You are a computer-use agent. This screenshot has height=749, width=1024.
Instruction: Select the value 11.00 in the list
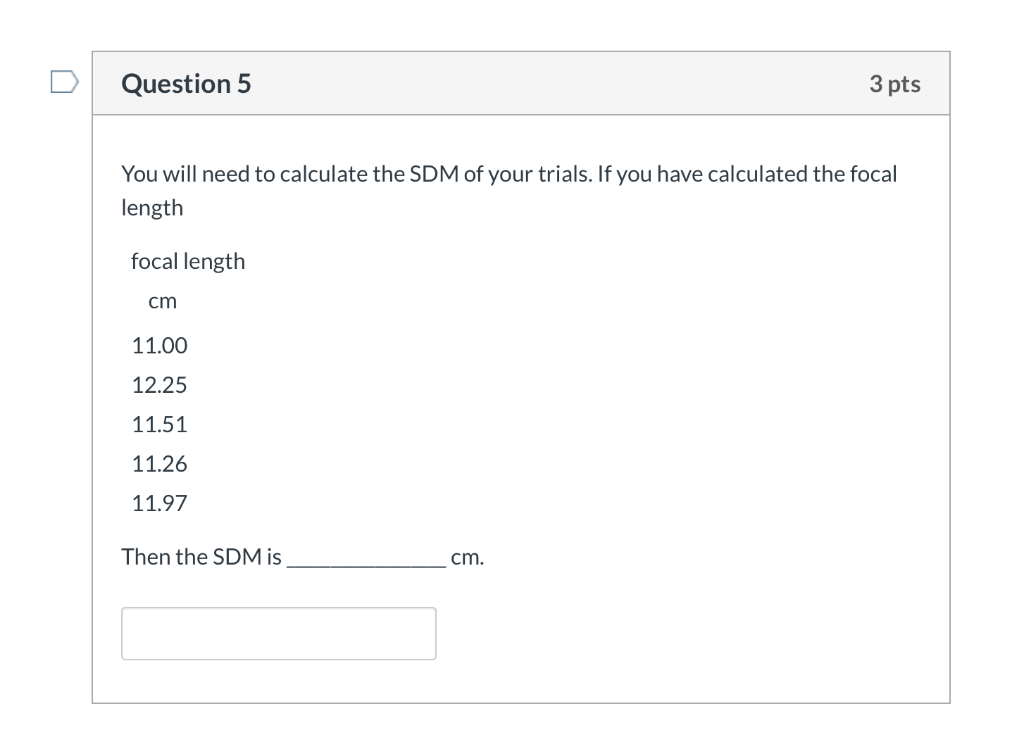click(x=159, y=345)
